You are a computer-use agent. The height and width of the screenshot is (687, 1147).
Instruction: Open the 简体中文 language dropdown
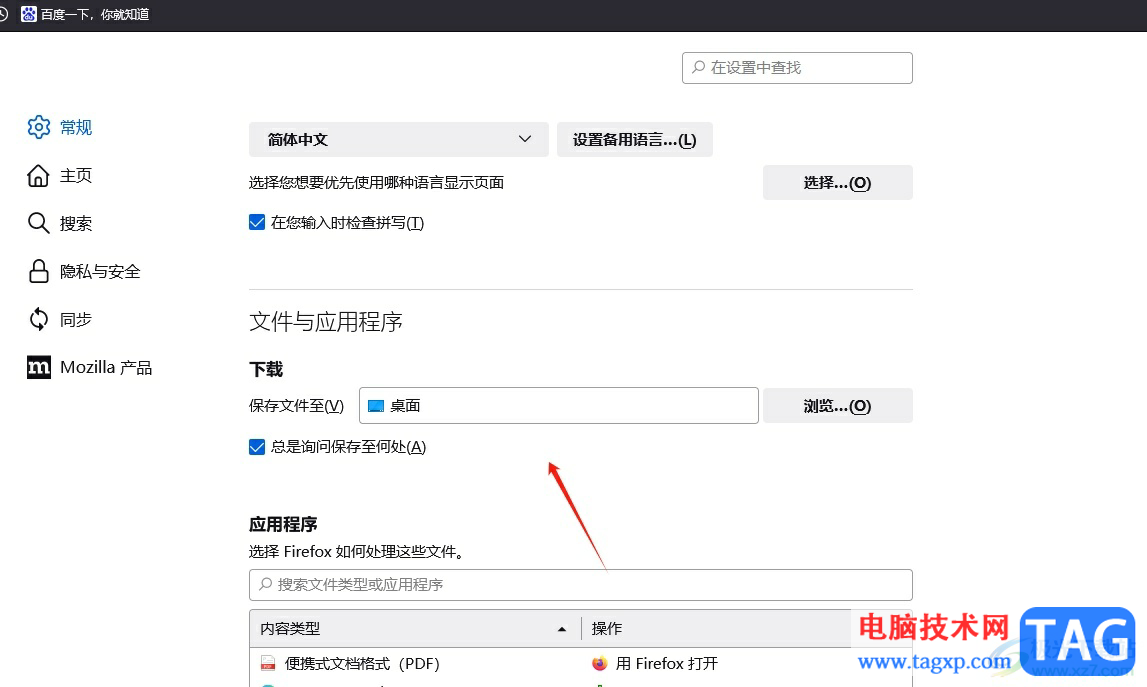(398, 139)
